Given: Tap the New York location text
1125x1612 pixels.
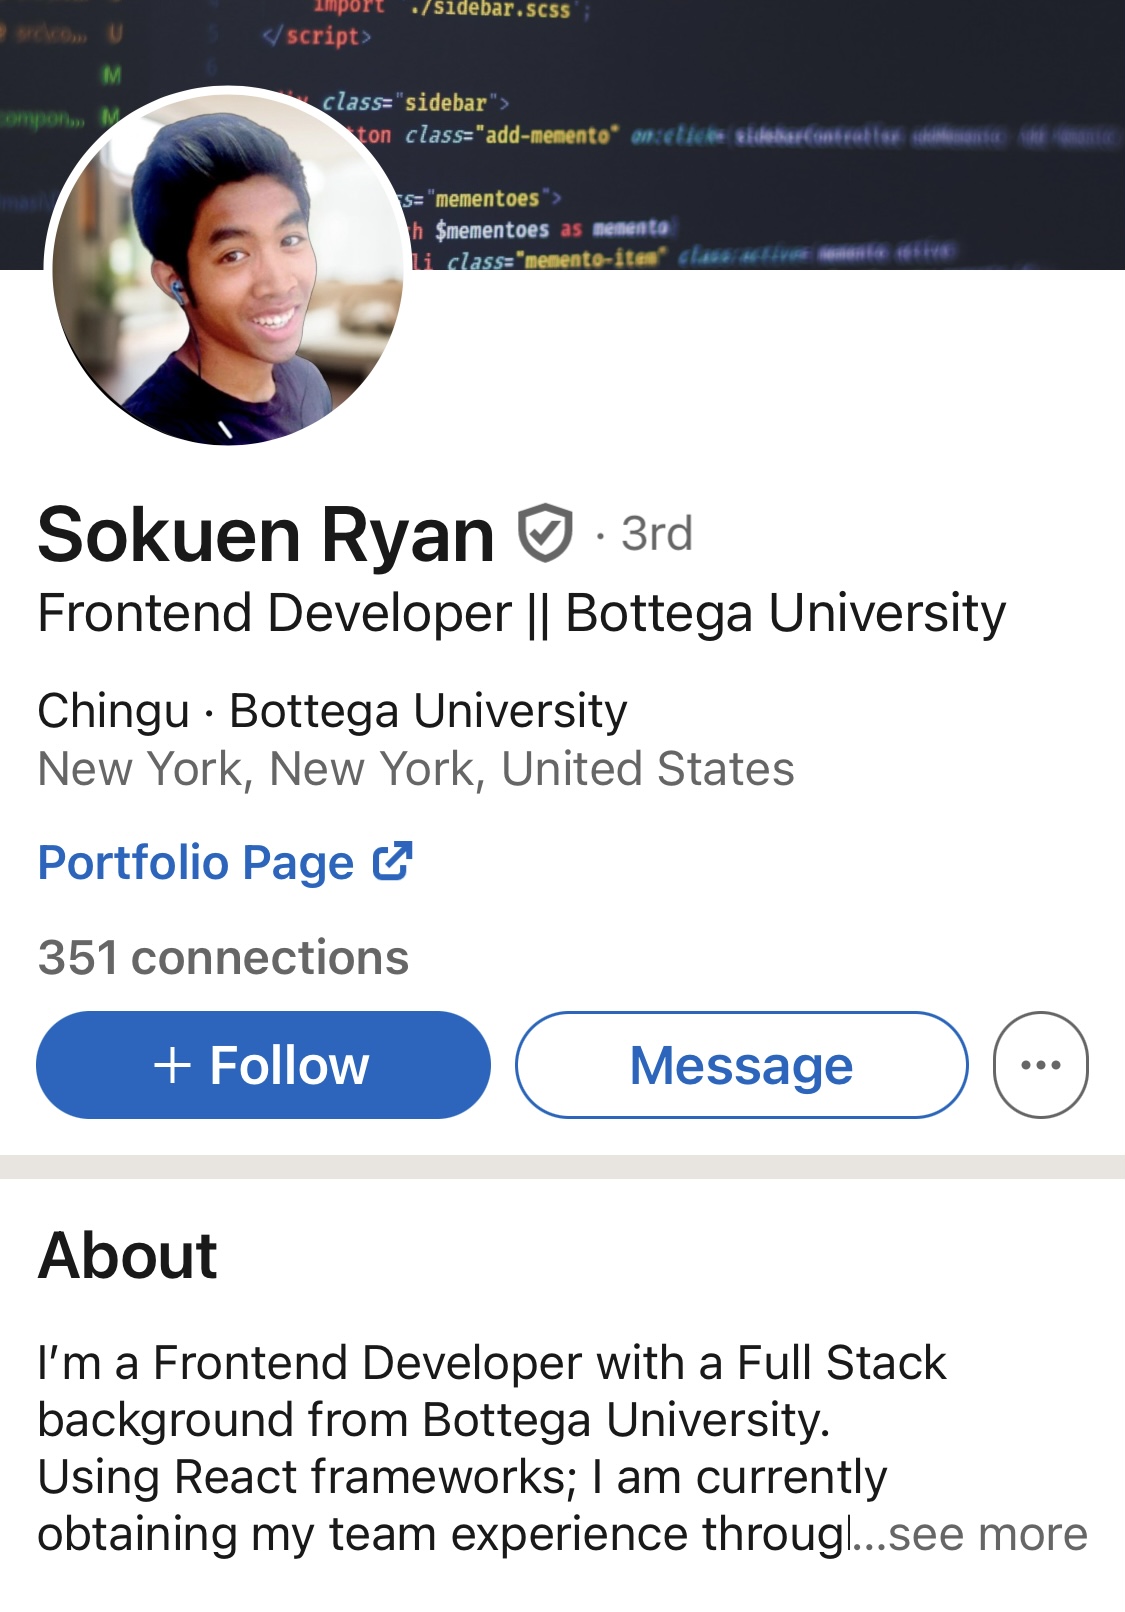Looking at the screenshot, I should [x=415, y=769].
